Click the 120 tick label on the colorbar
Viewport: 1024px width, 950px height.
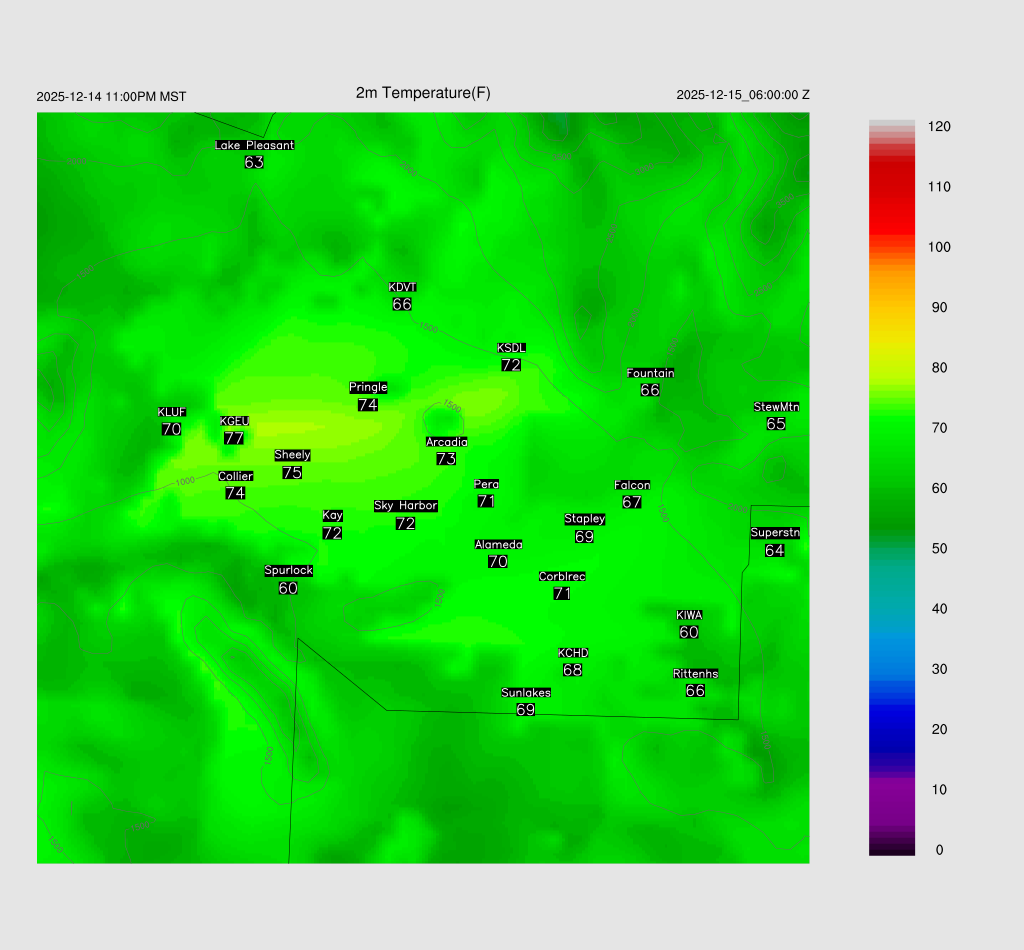(x=938, y=127)
